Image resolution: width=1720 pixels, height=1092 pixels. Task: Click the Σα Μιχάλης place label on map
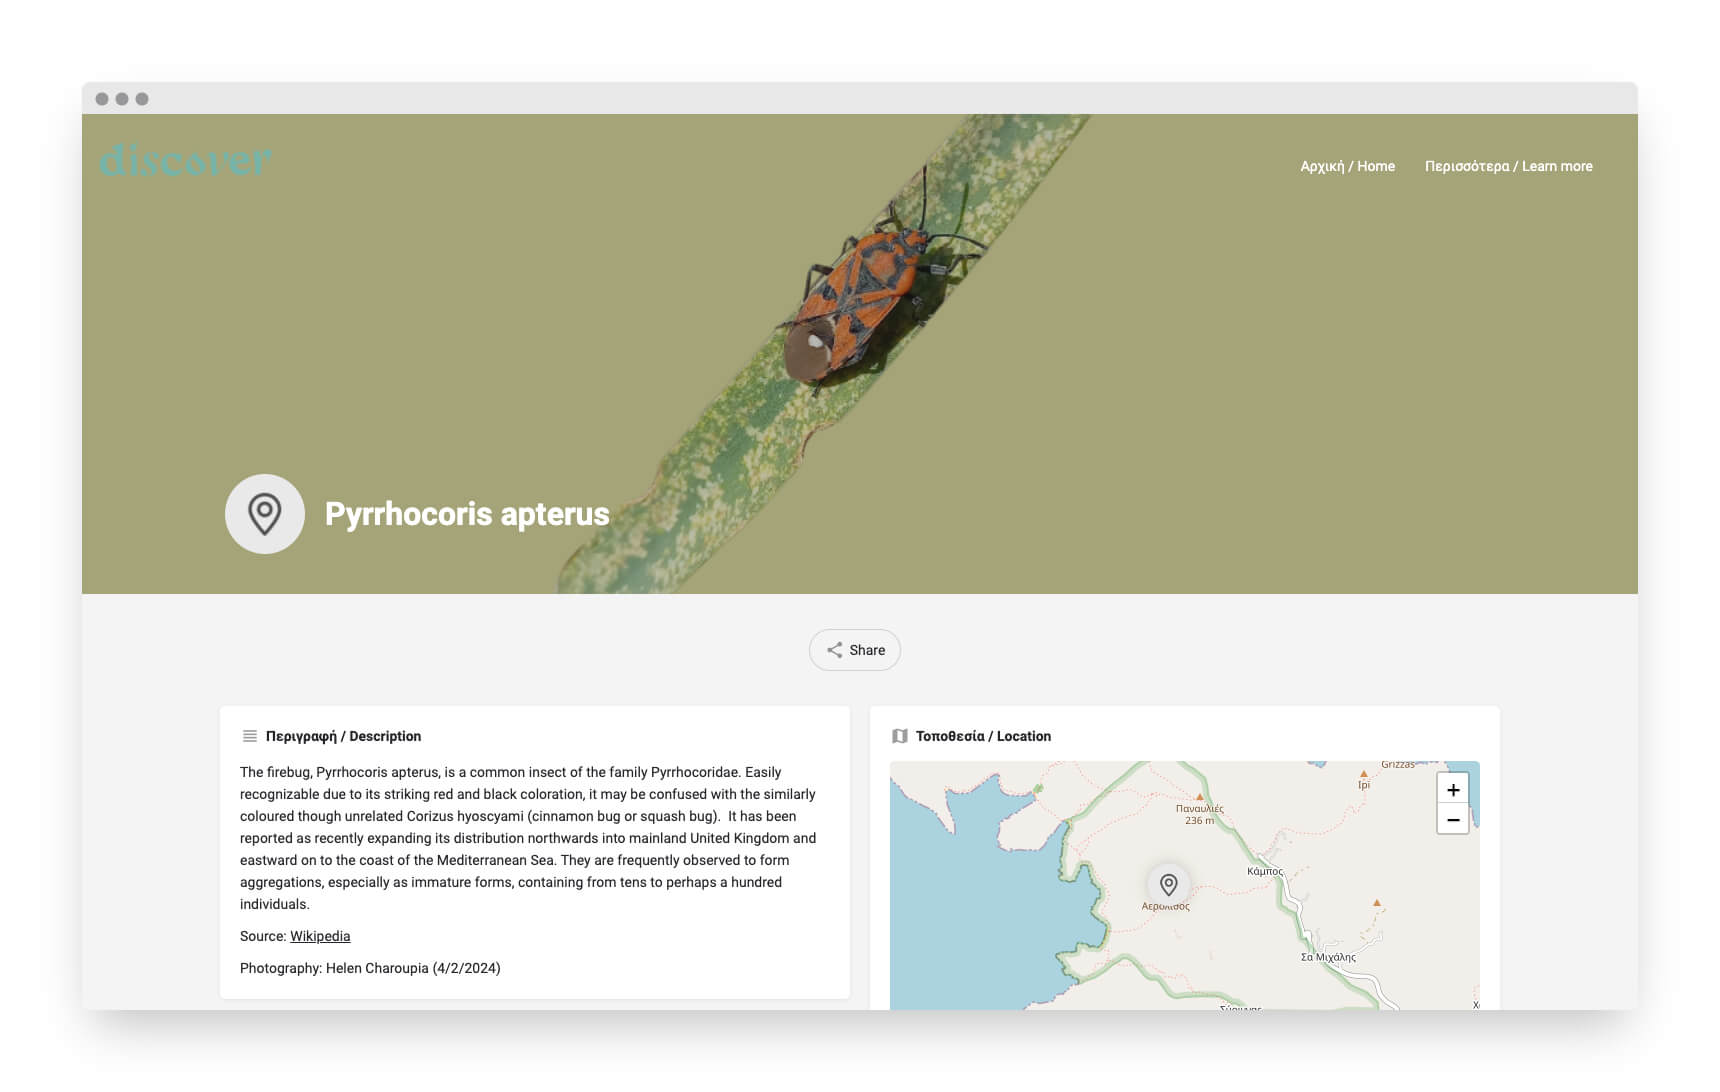pyautogui.click(x=1328, y=957)
